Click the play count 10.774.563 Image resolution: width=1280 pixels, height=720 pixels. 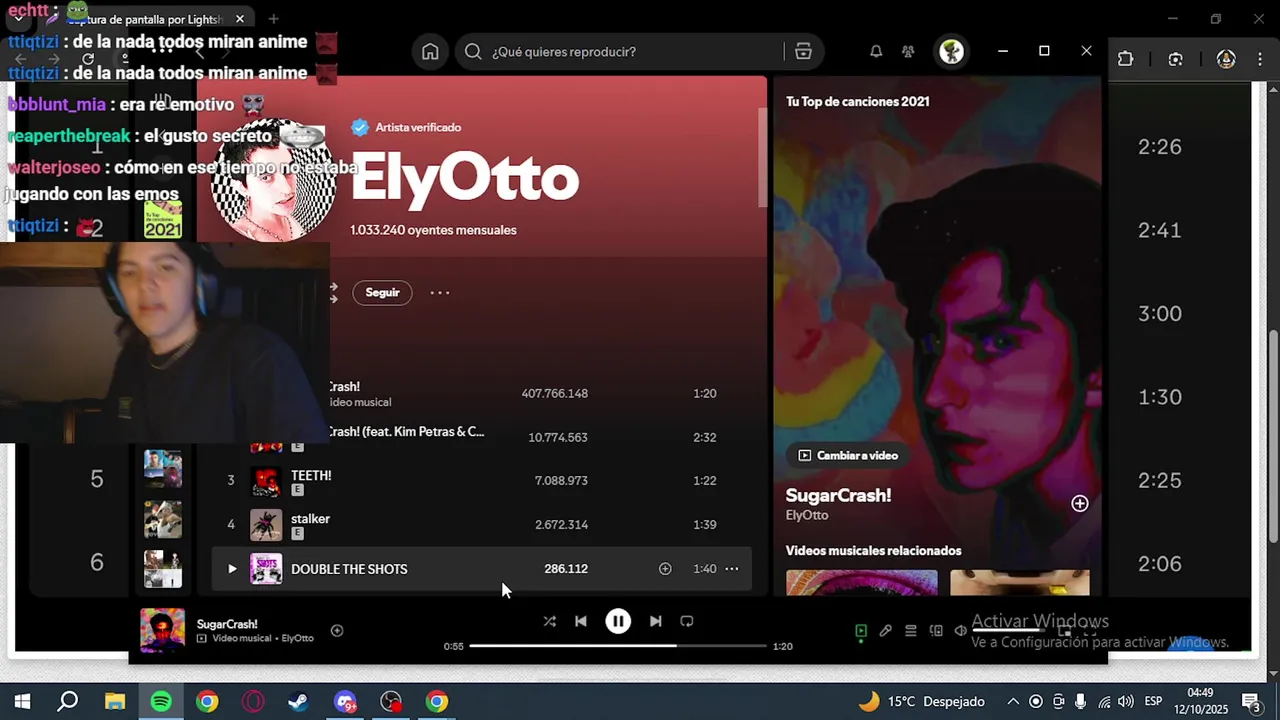click(558, 437)
